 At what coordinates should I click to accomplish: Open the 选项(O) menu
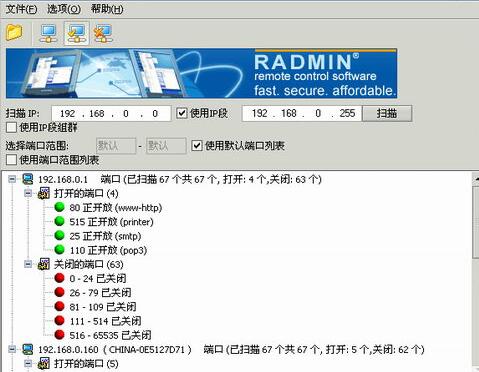tap(64, 9)
